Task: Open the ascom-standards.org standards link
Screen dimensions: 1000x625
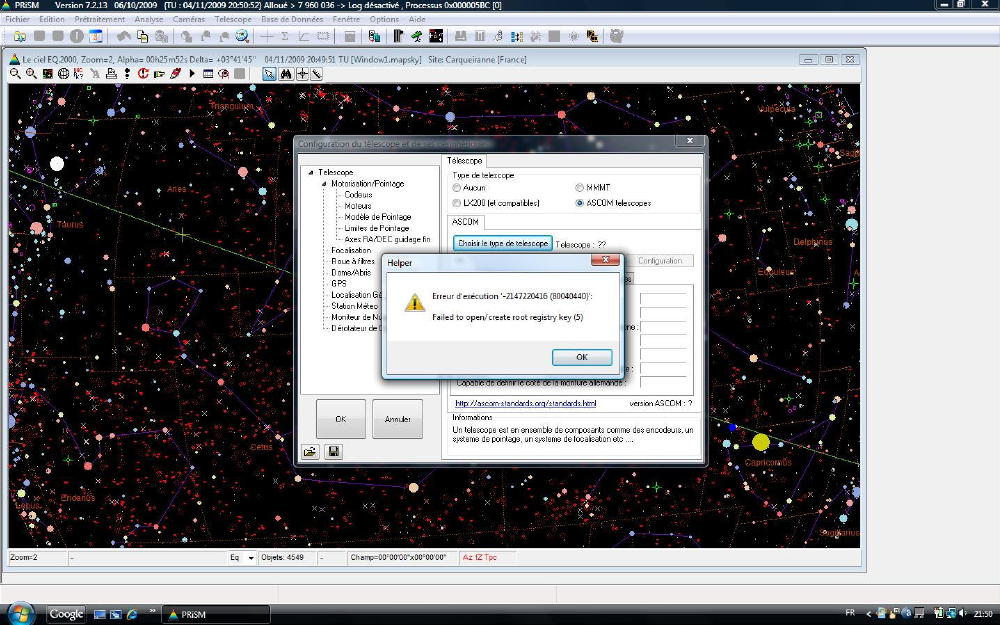Action: [525, 403]
